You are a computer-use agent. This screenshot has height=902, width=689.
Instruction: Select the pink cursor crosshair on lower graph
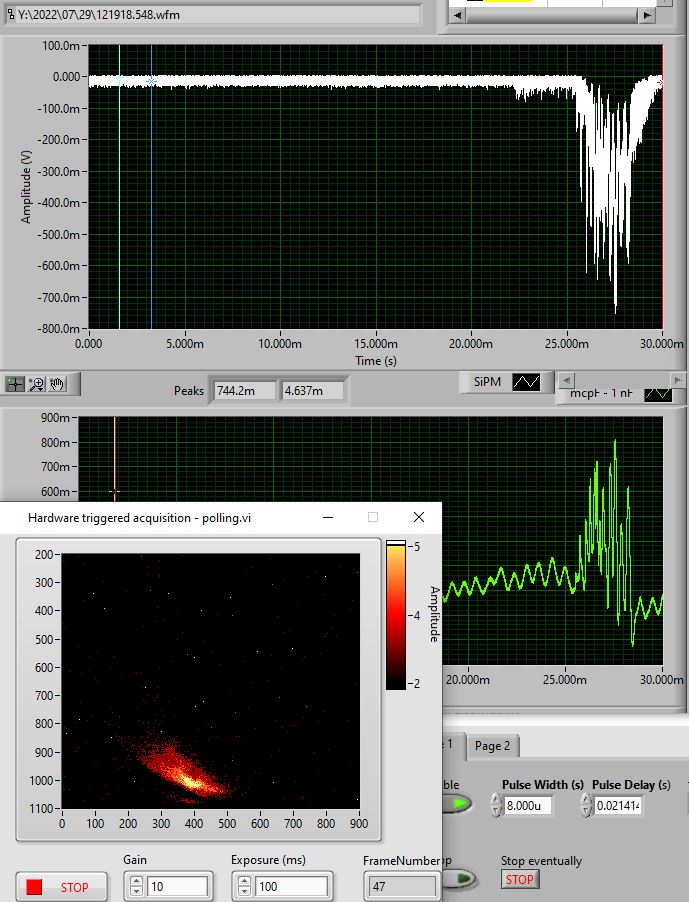click(114, 491)
